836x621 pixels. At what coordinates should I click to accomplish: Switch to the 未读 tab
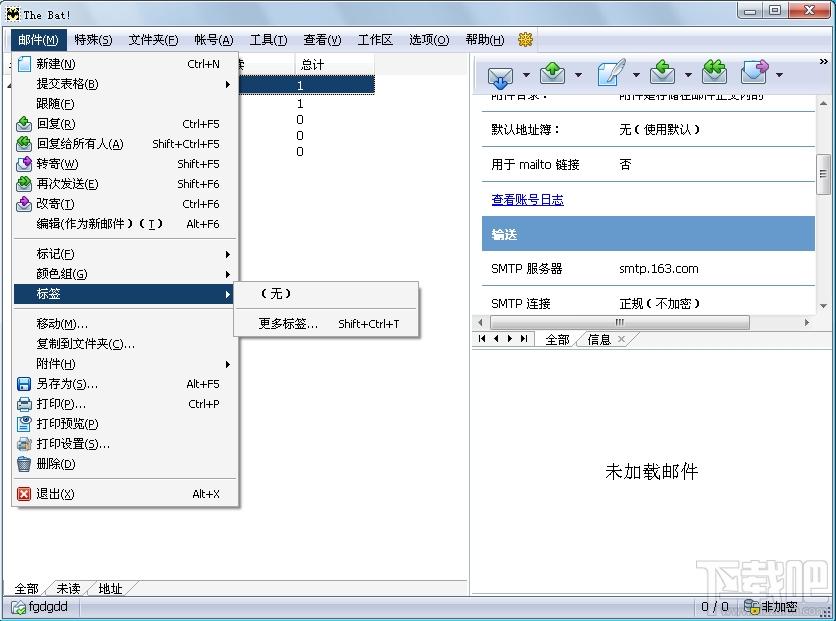68,589
